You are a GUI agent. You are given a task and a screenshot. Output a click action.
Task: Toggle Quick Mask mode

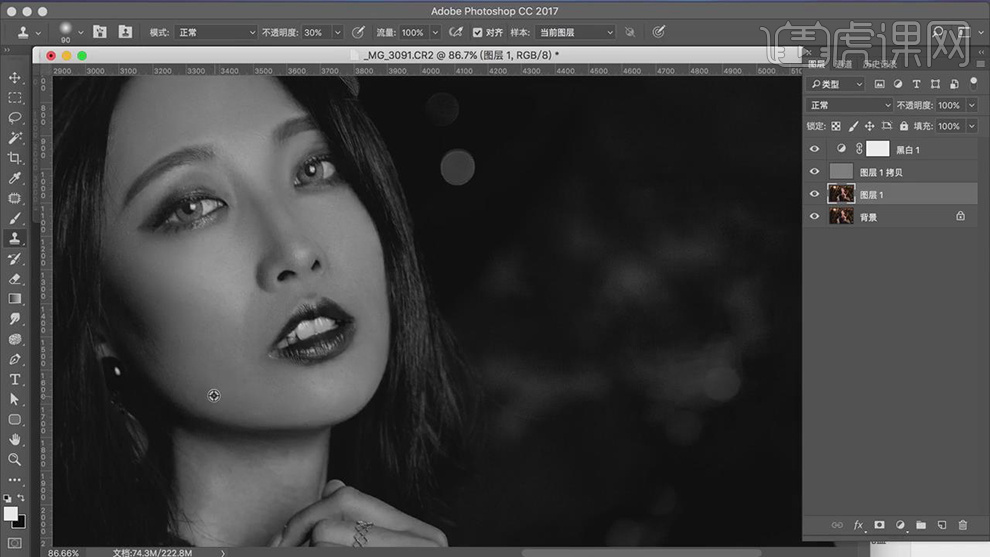pyautogui.click(x=15, y=543)
